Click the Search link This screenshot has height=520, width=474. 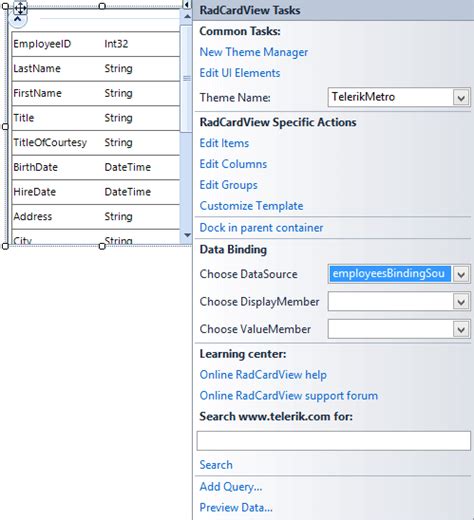click(x=216, y=465)
